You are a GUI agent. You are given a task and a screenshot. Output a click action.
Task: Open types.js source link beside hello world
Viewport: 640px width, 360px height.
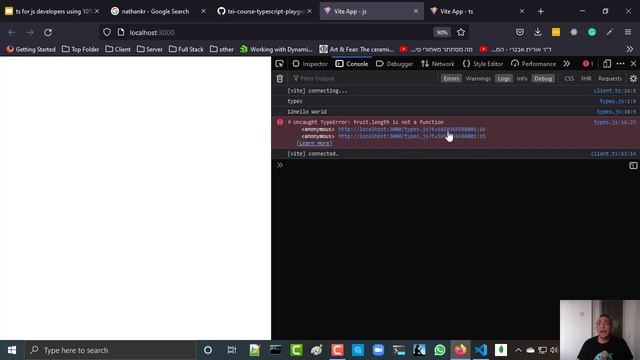[616, 111]
